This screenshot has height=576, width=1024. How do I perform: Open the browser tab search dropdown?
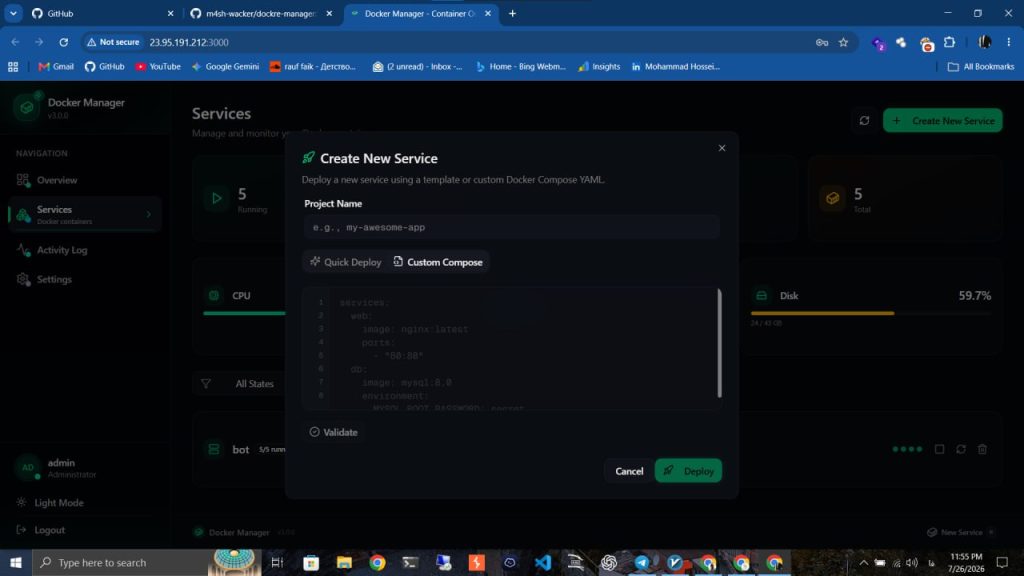tap(13, 13)
